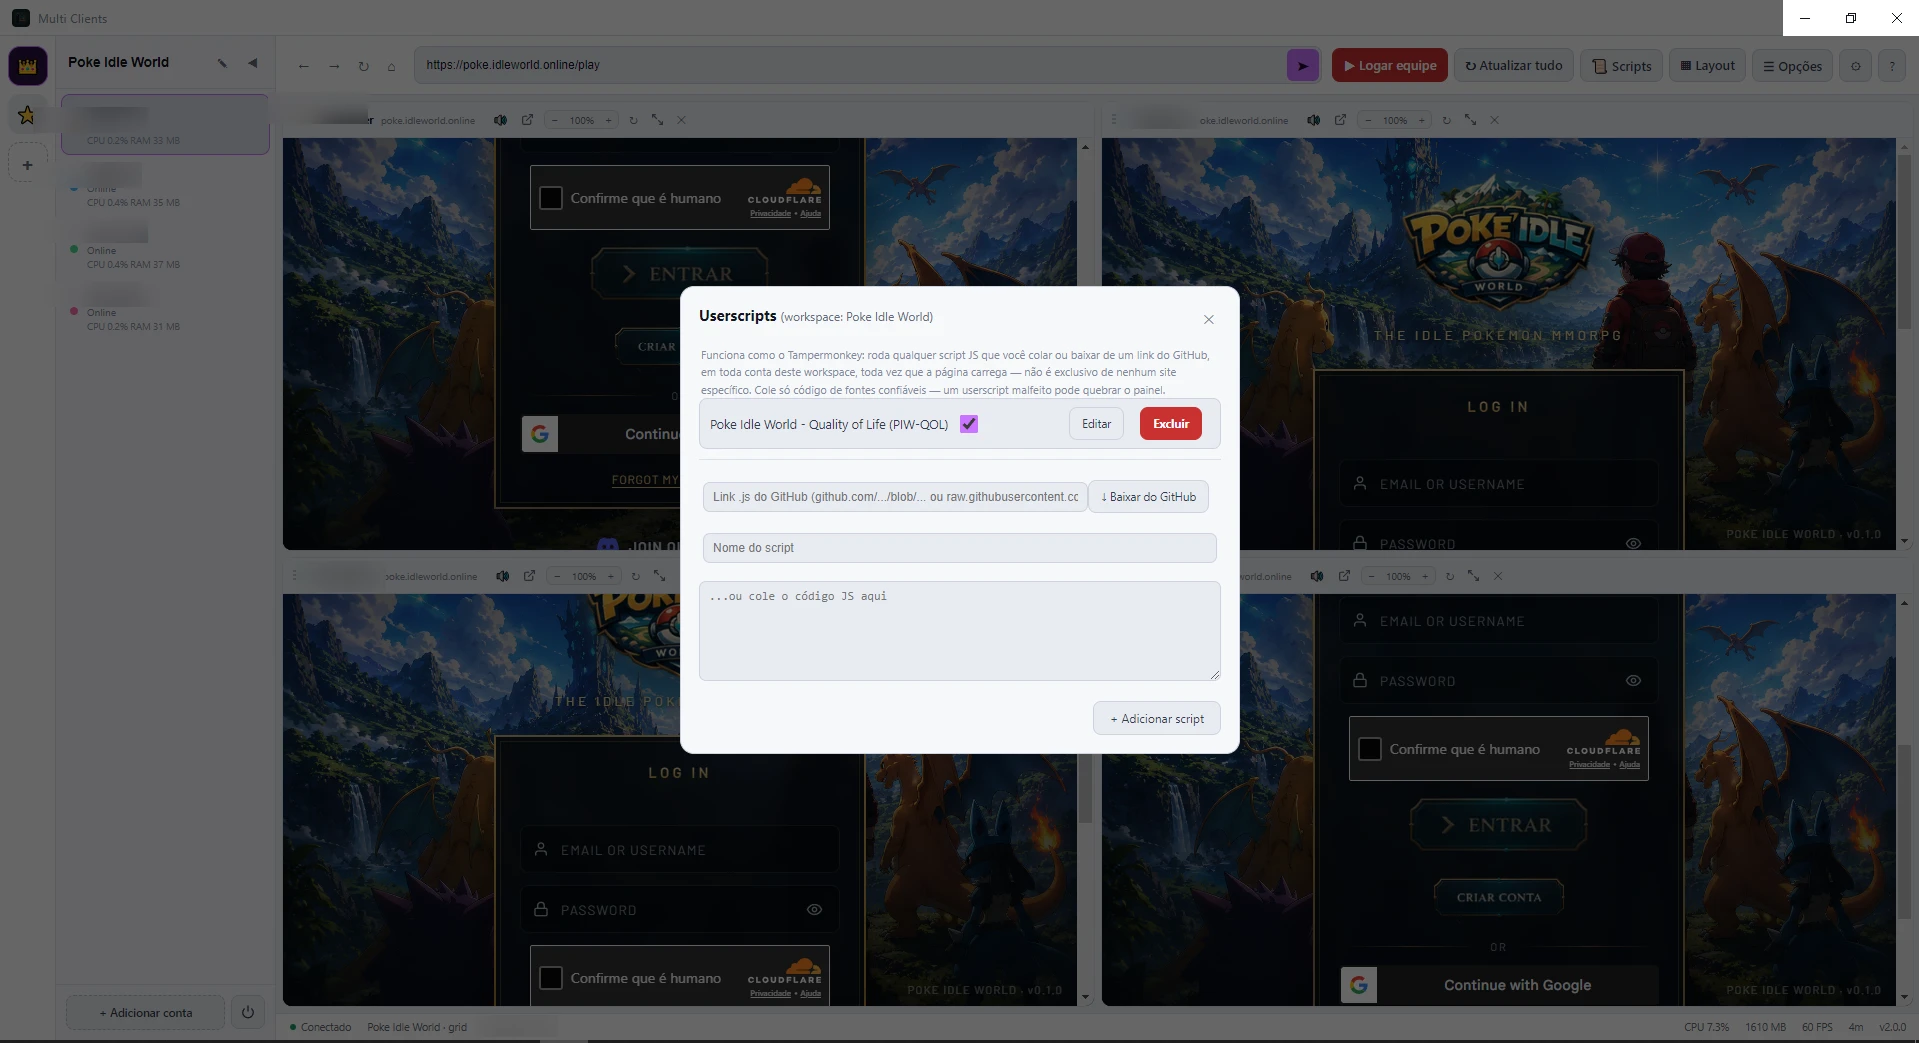Reload the top-right game pane
Viewport: 1919px width, 1043px height.
[x=1446, y=120]
